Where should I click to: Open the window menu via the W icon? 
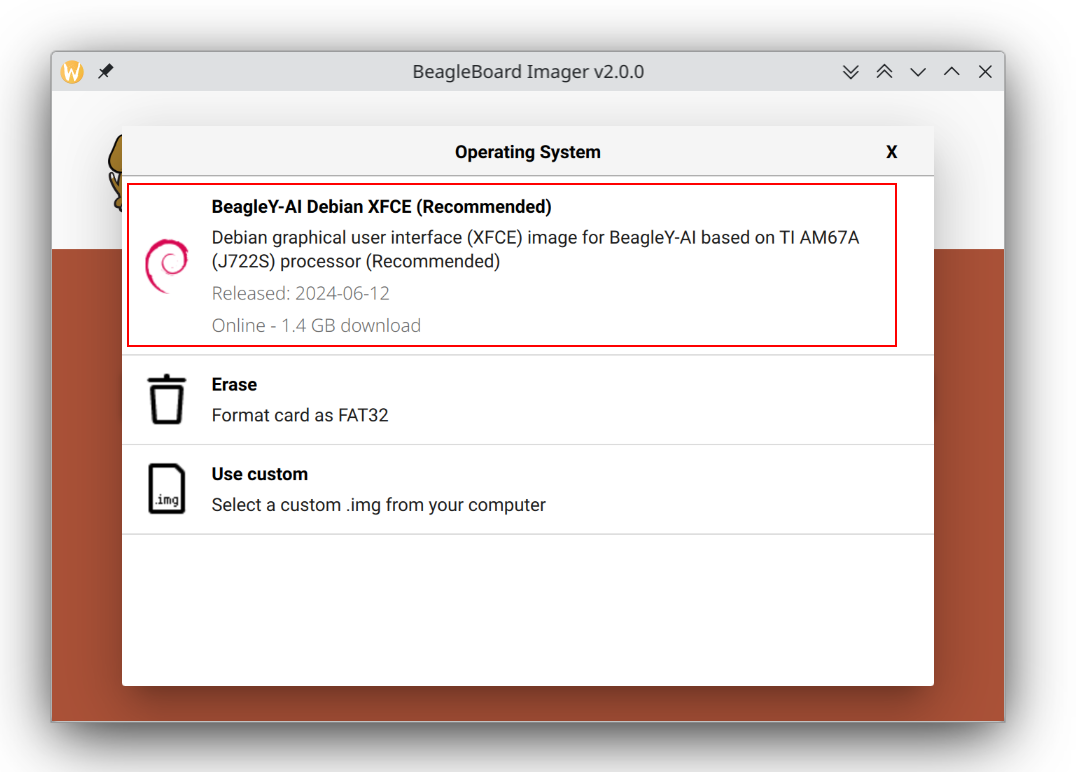(x=70, y=71)
